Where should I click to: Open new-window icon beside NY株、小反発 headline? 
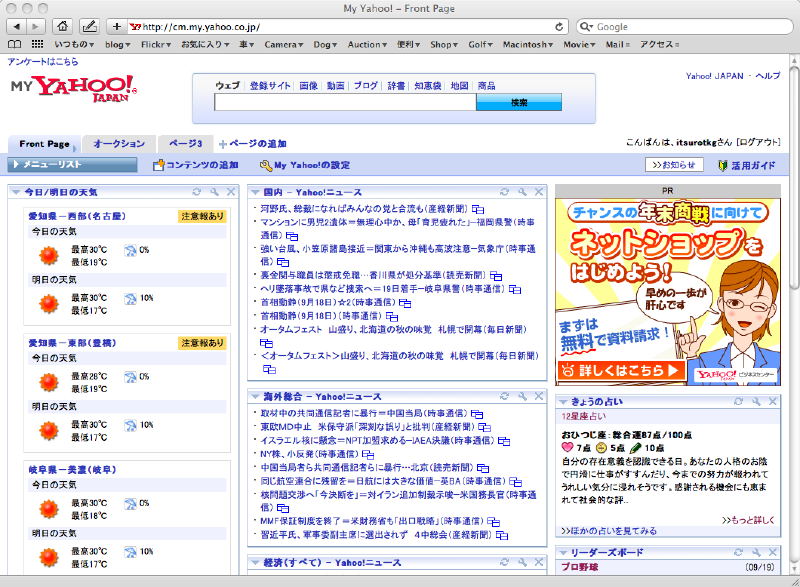point(368,454)
